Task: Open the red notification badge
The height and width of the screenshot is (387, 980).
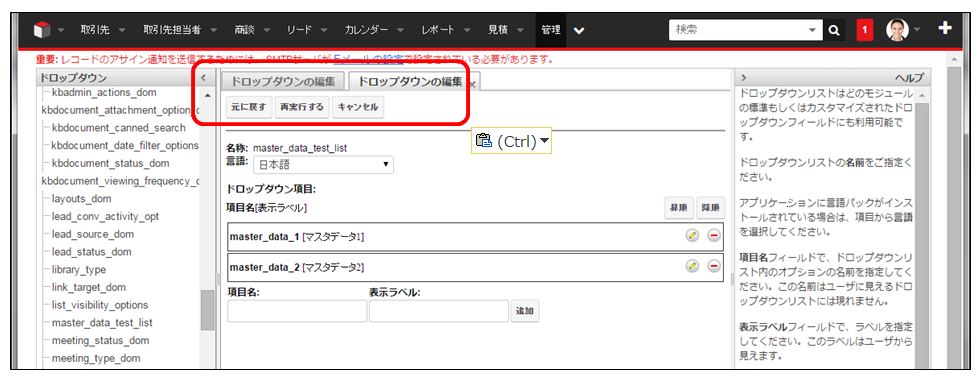Action: coord(865,30)
